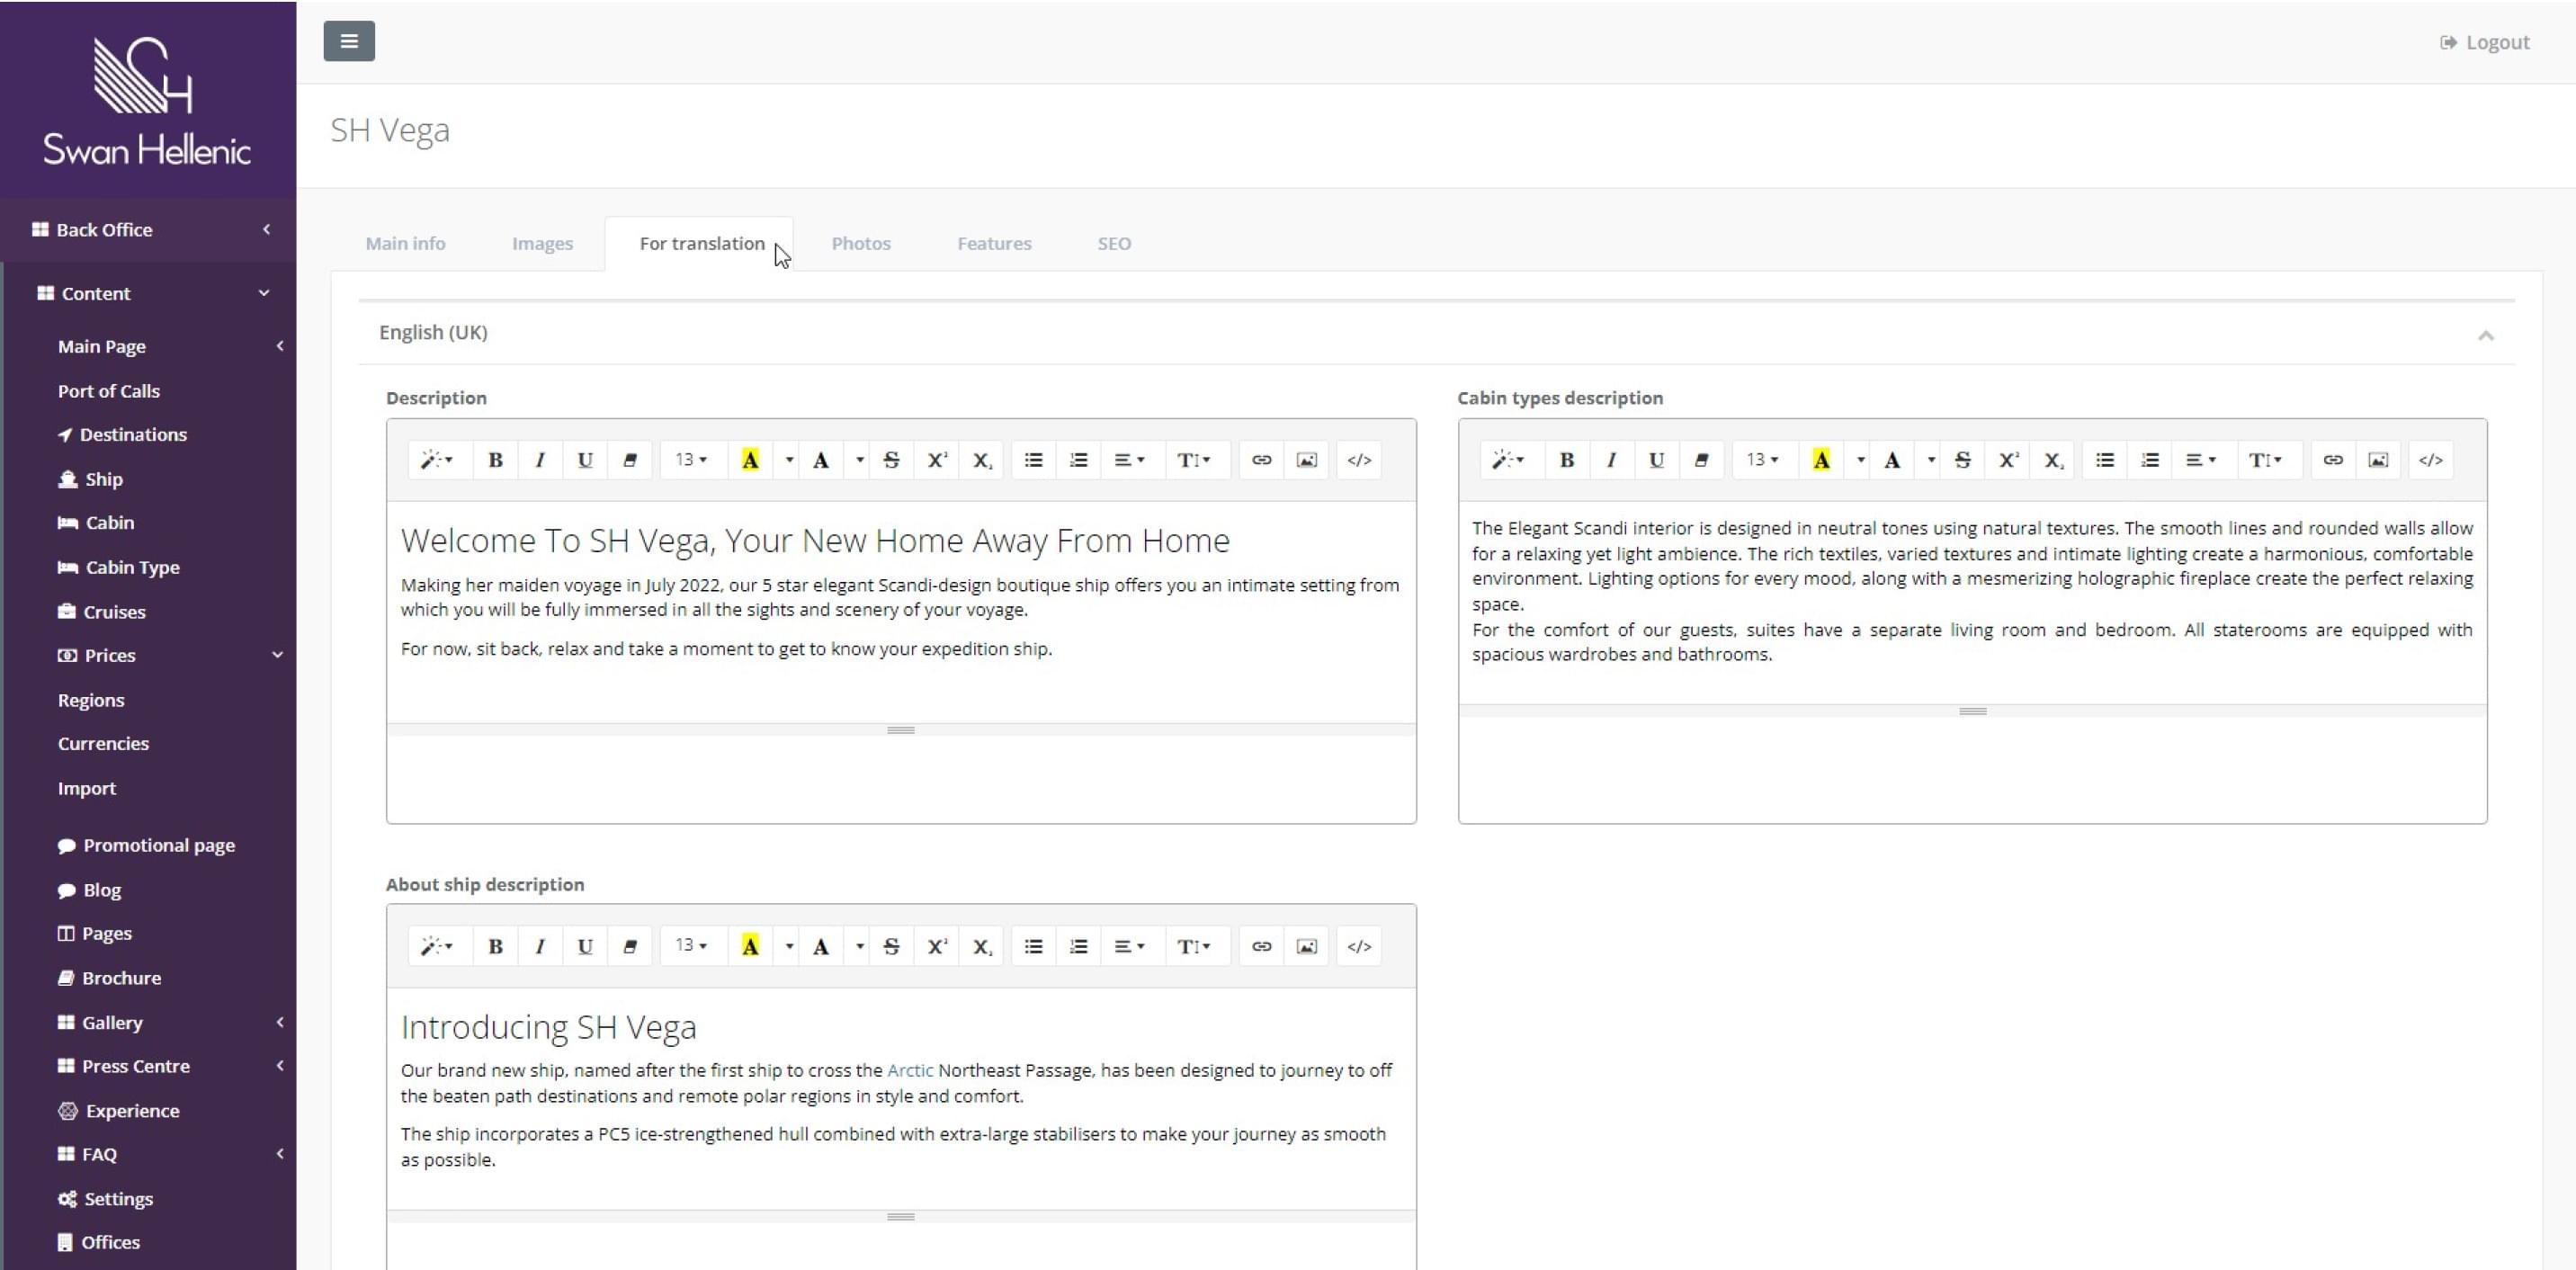Screen dimensions: 2576x1270
Task: Toggle the sidebar with the hamburger button
Action: tap(349, 41)
